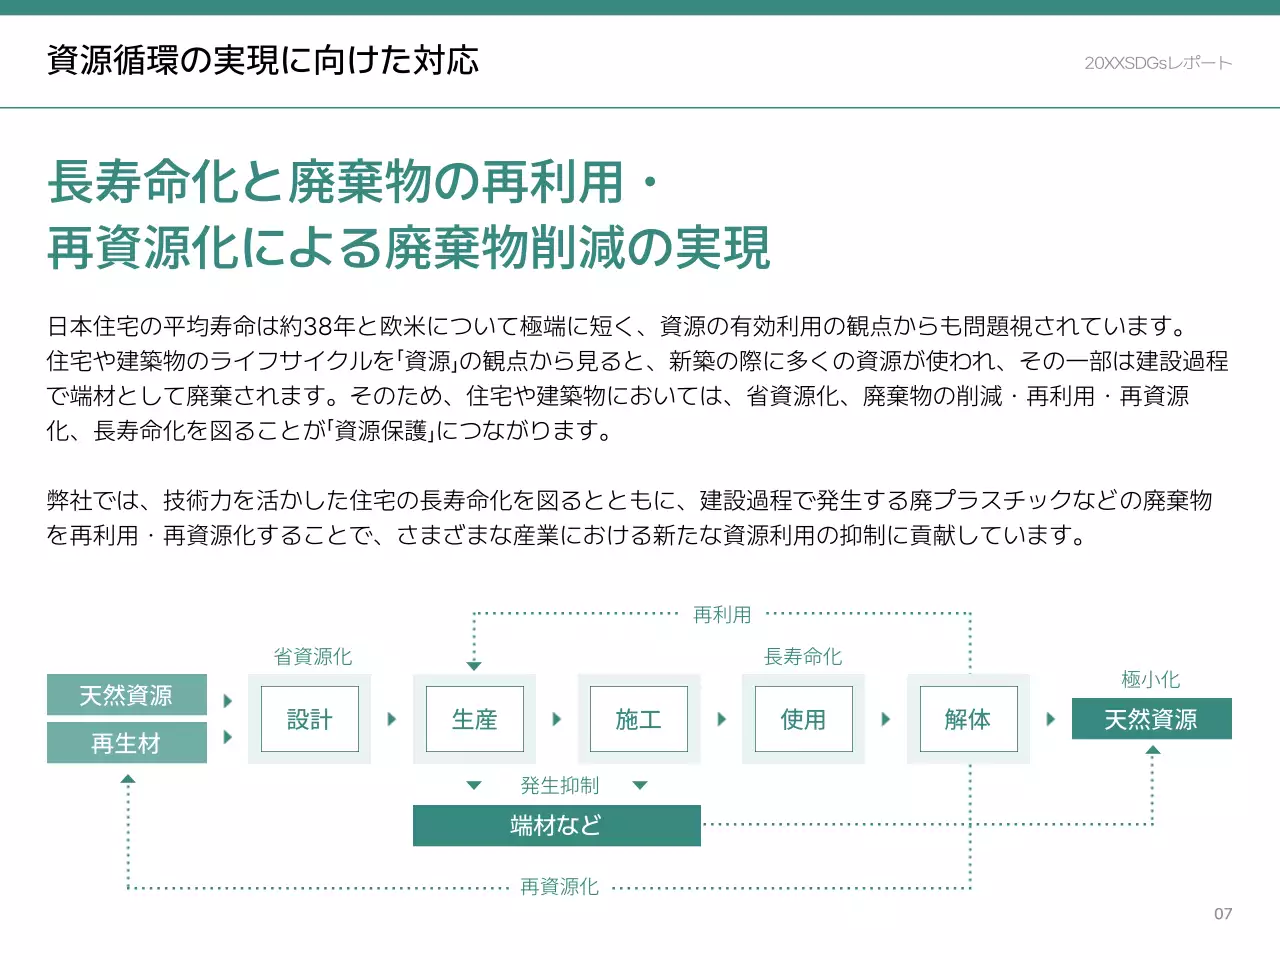Viewport: 1280px width, 960px height.
Task: Click the page number 07
Action: tap(1222, 913)
